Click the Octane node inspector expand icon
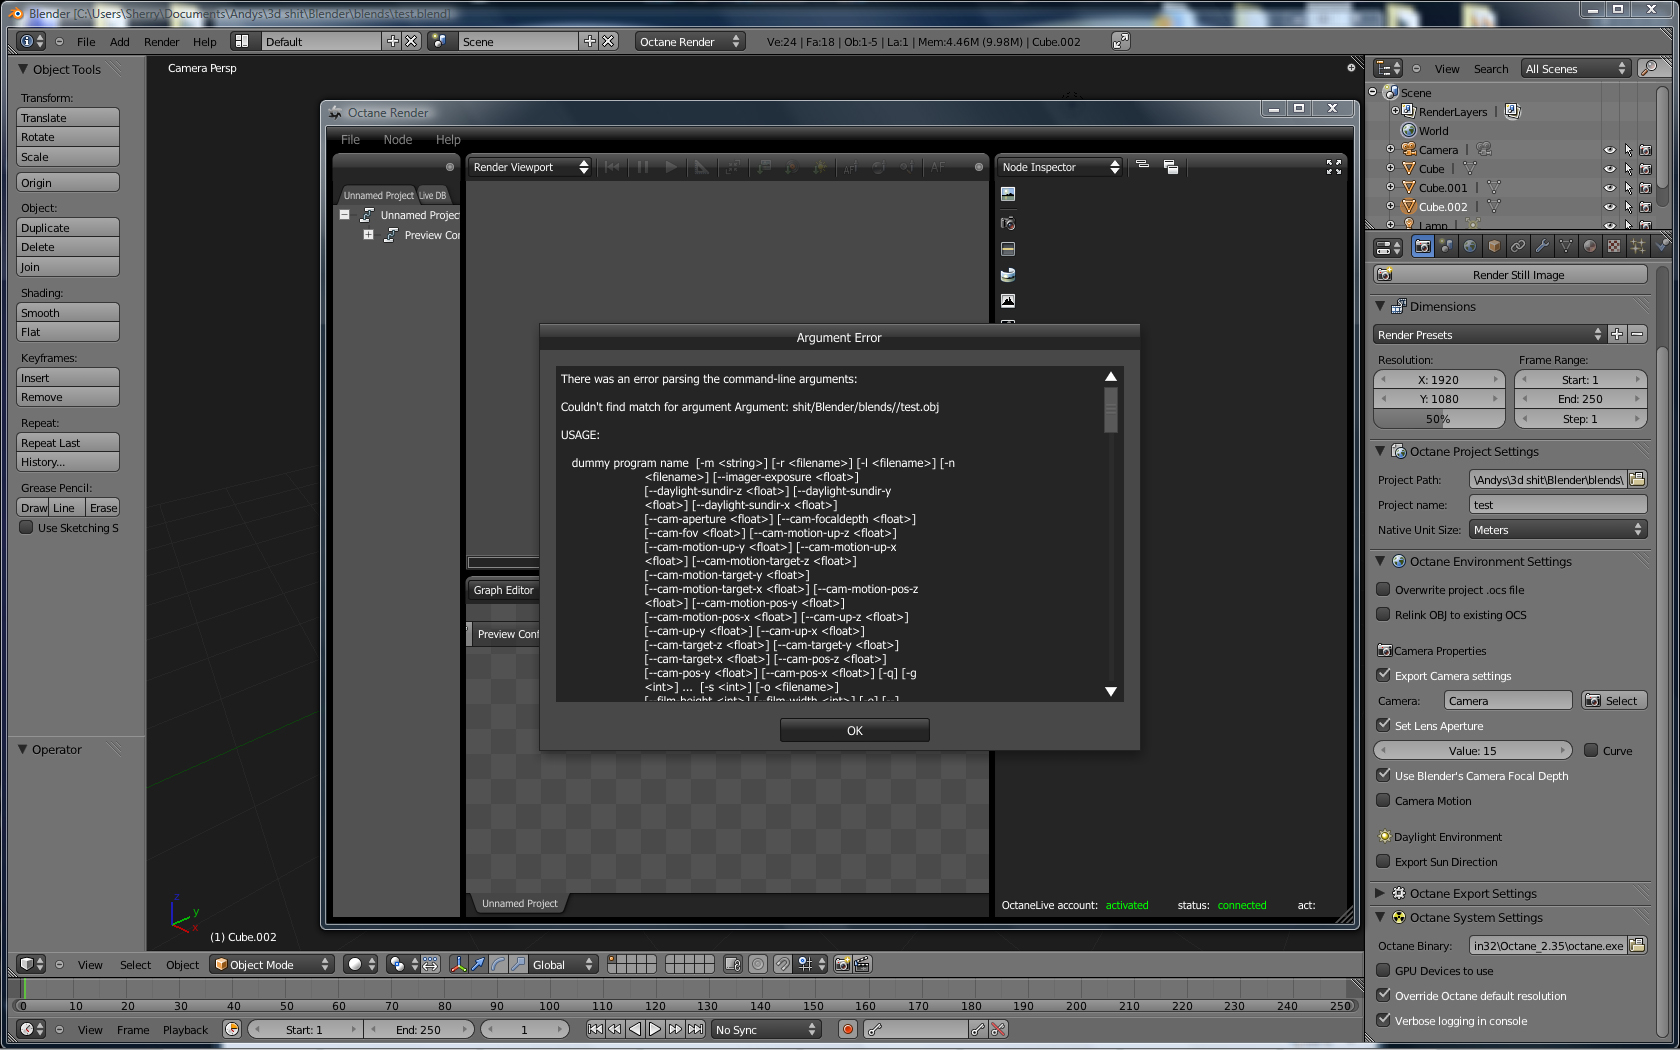The image size is (1680, 1050). click(1334, 167)
